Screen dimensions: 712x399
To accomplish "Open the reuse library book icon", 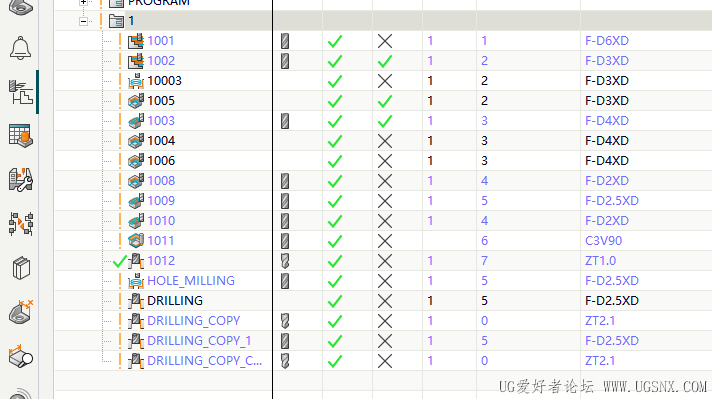I will 21,268.
